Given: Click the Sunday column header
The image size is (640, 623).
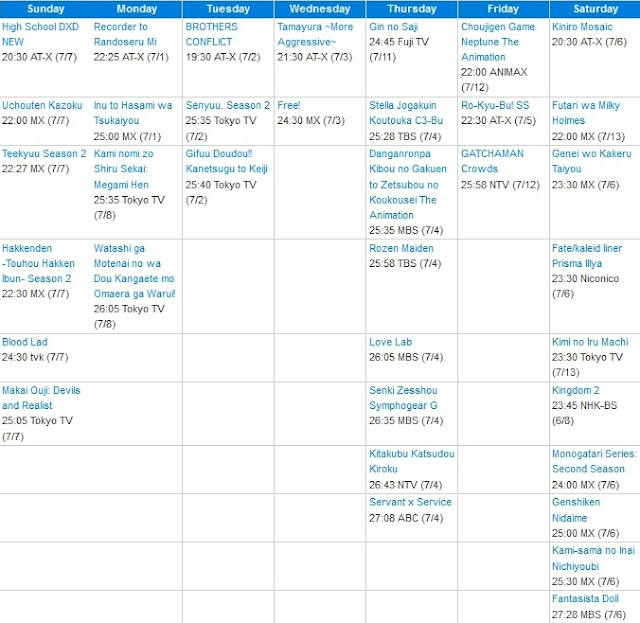Looking at the screenshot, I should click(46, 9).
